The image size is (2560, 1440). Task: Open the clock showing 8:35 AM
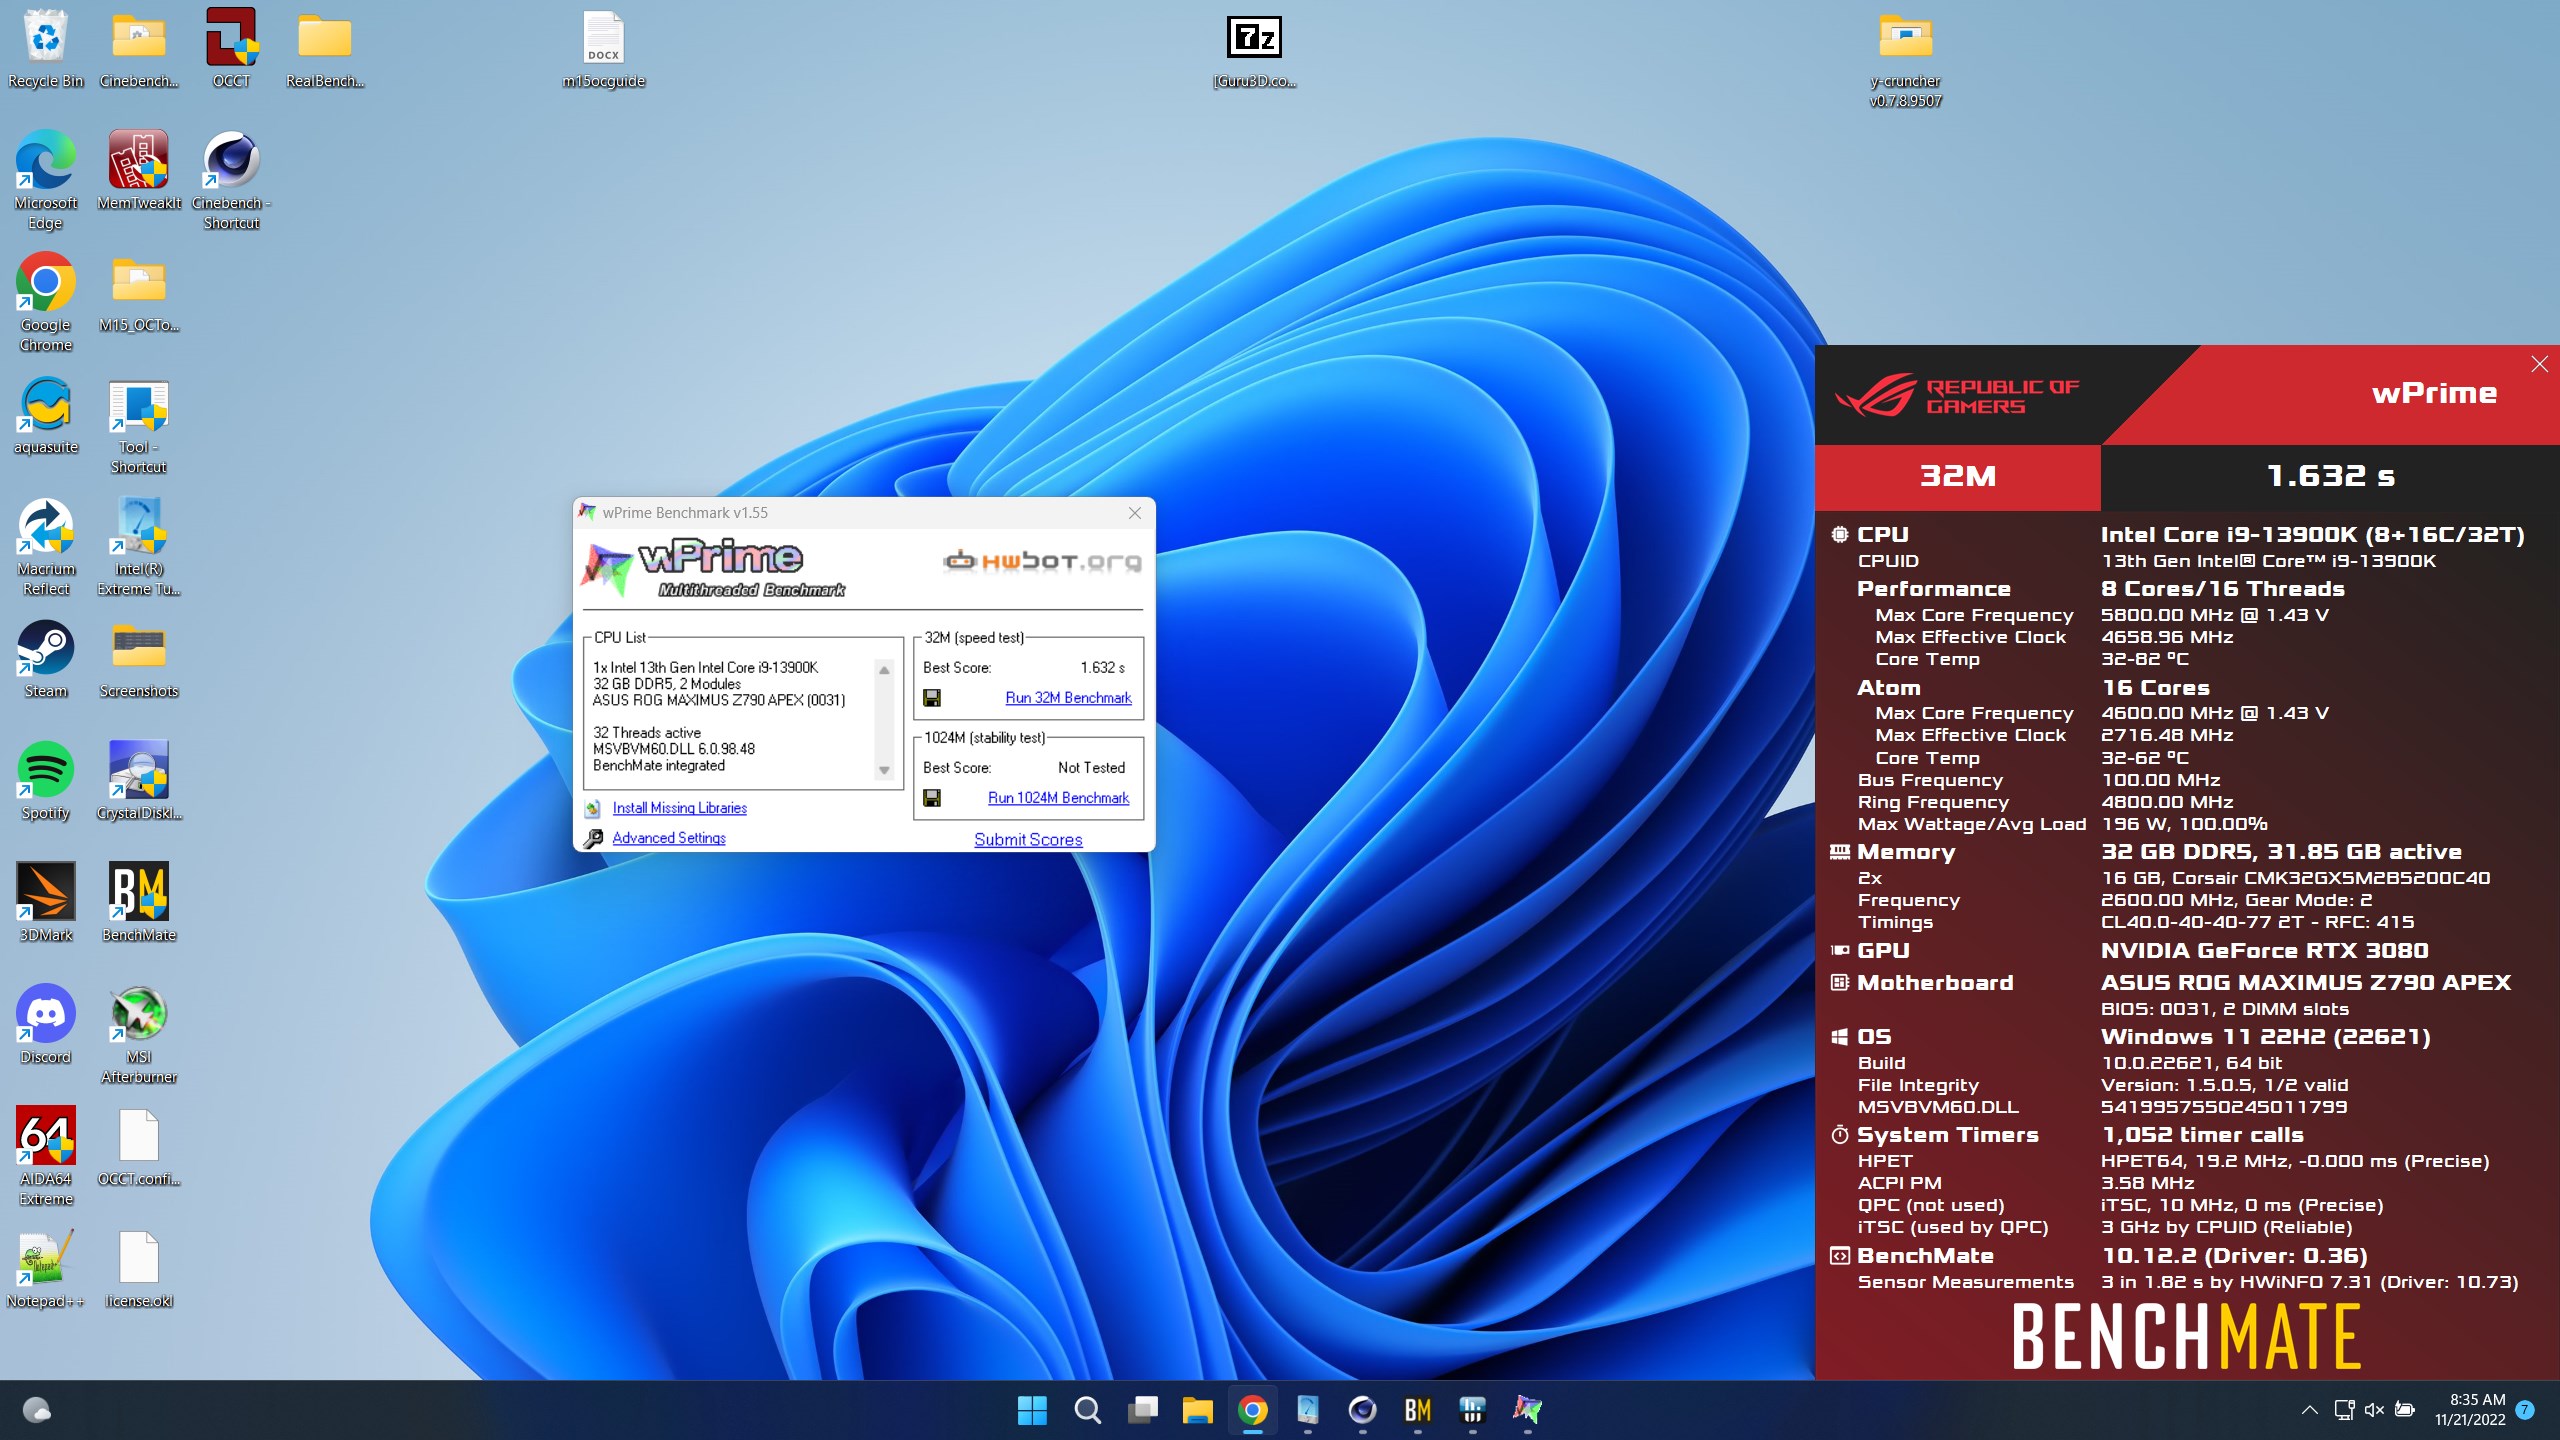point(2469,1410)
